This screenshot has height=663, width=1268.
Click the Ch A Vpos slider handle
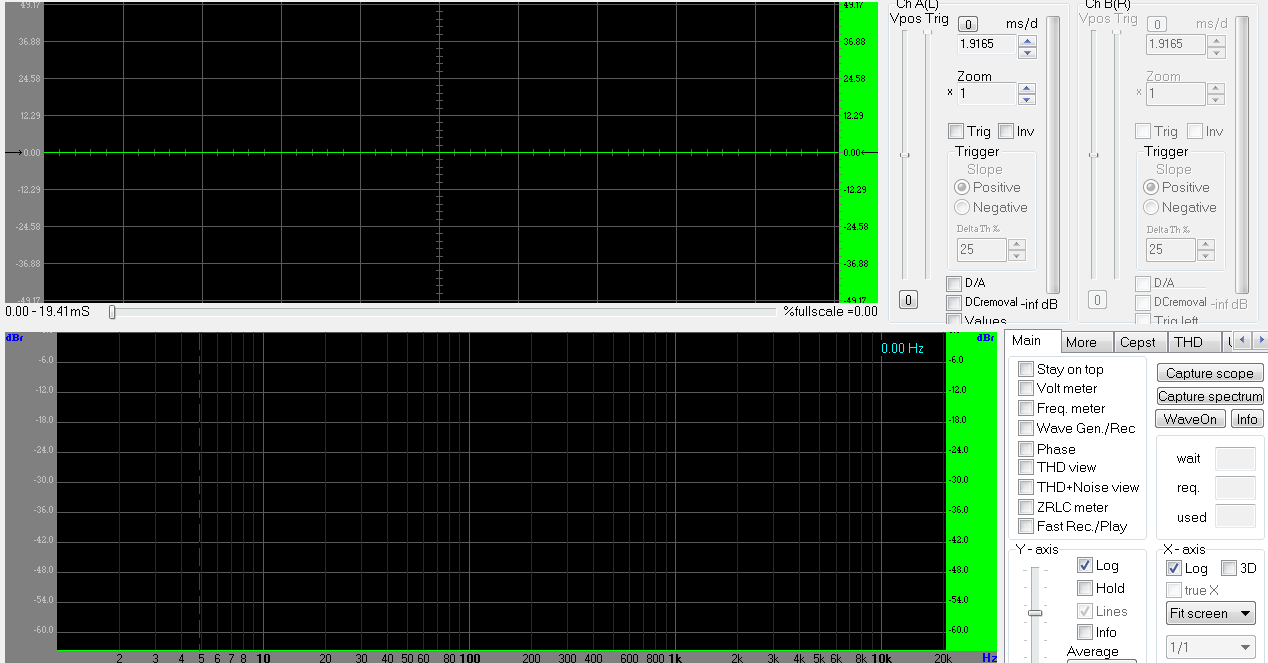[x=905, y=155]
